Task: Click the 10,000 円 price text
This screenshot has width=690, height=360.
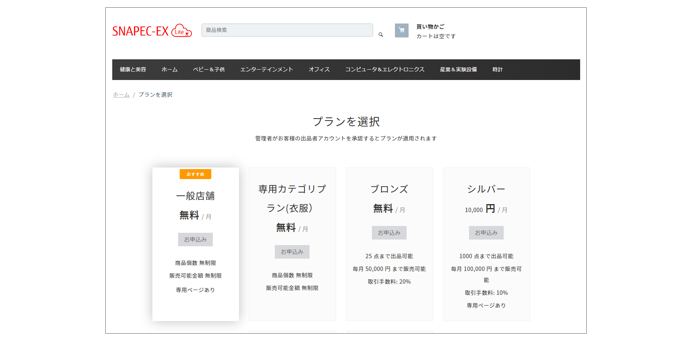Action: pyautogui.click(x=480, y=209)
